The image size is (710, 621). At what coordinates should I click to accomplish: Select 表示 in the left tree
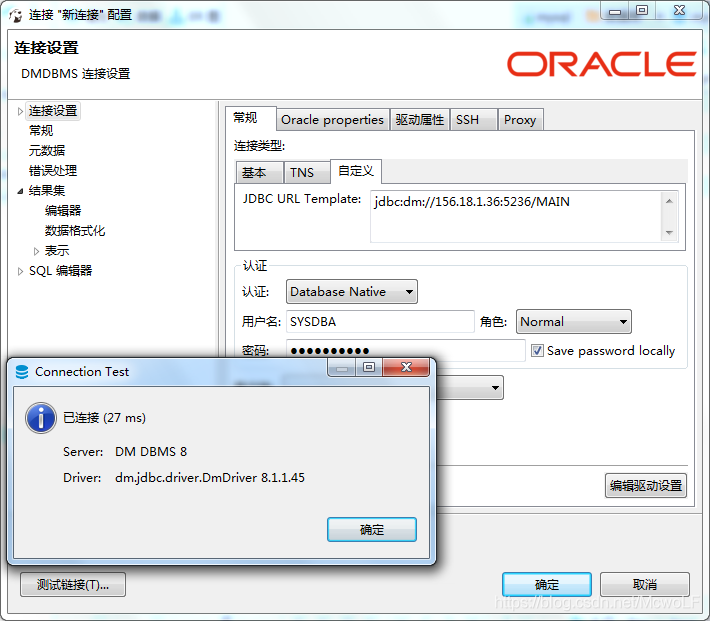[x=57, y=250]
